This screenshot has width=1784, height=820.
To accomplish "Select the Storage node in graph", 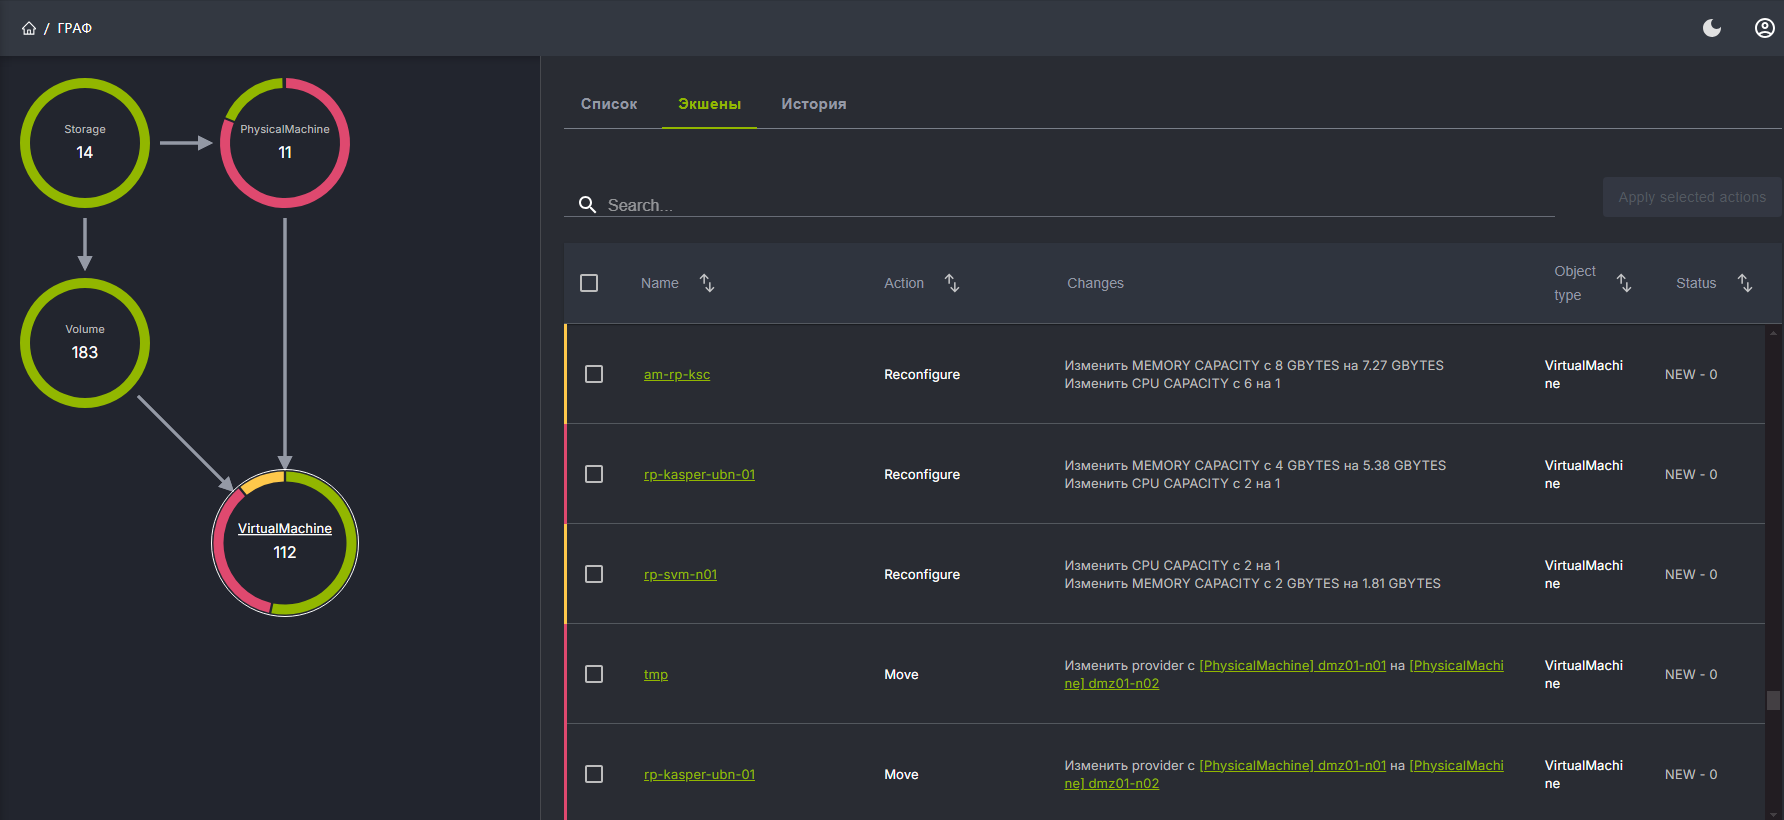I will coord(85,143).
